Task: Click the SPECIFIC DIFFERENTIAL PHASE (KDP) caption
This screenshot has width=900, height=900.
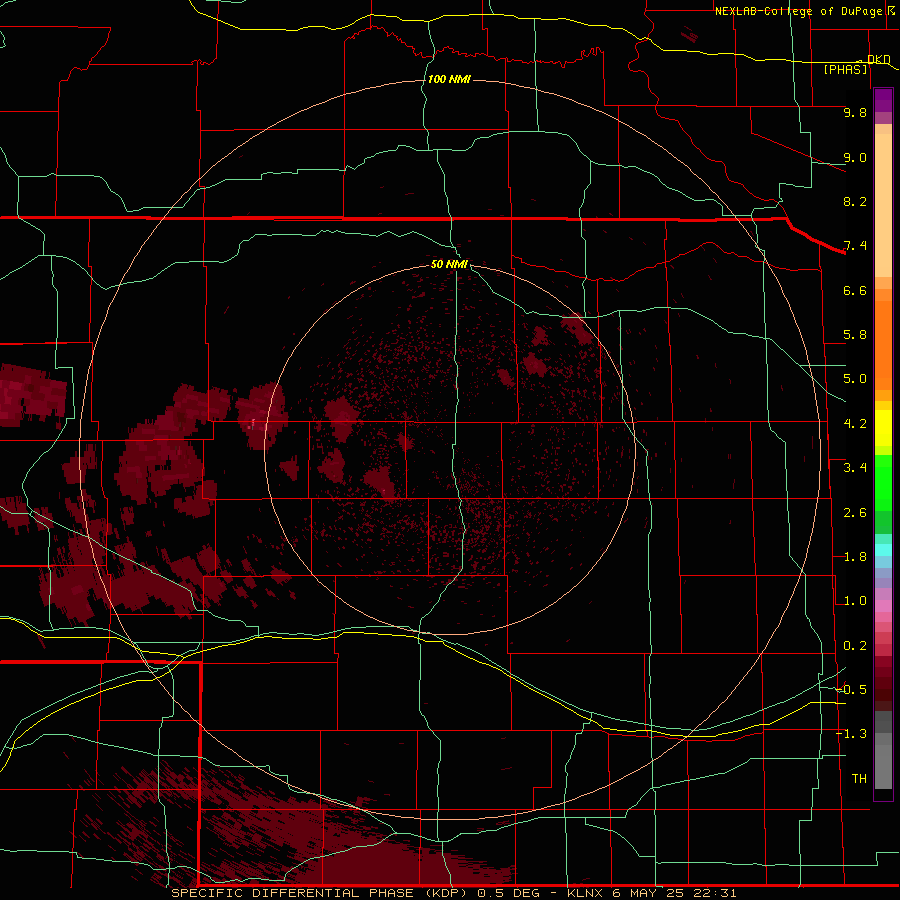Action: (x=319, y=893)
